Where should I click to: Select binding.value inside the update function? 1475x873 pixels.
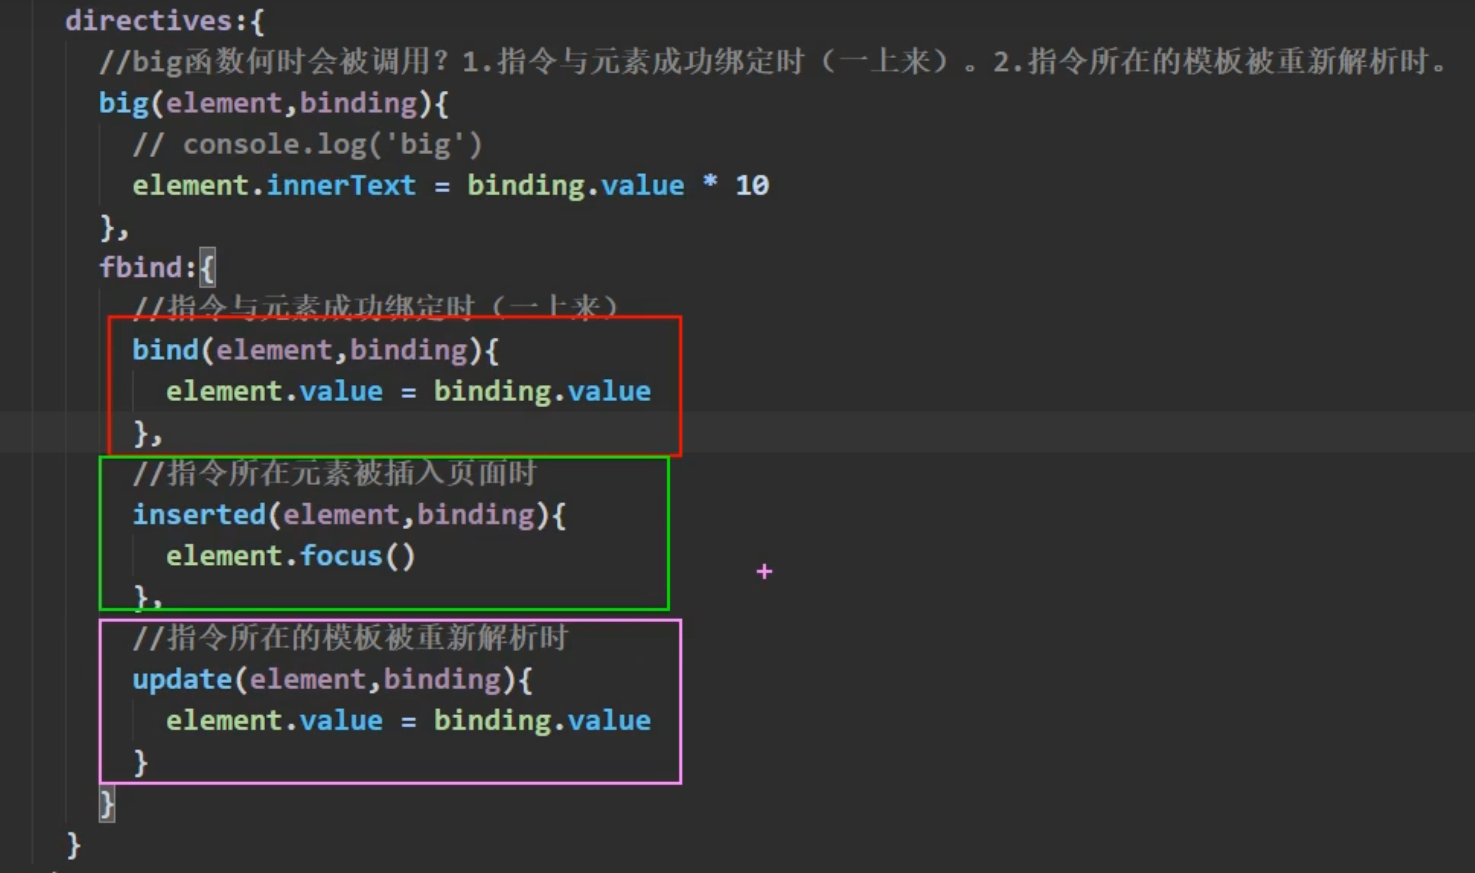541,720
